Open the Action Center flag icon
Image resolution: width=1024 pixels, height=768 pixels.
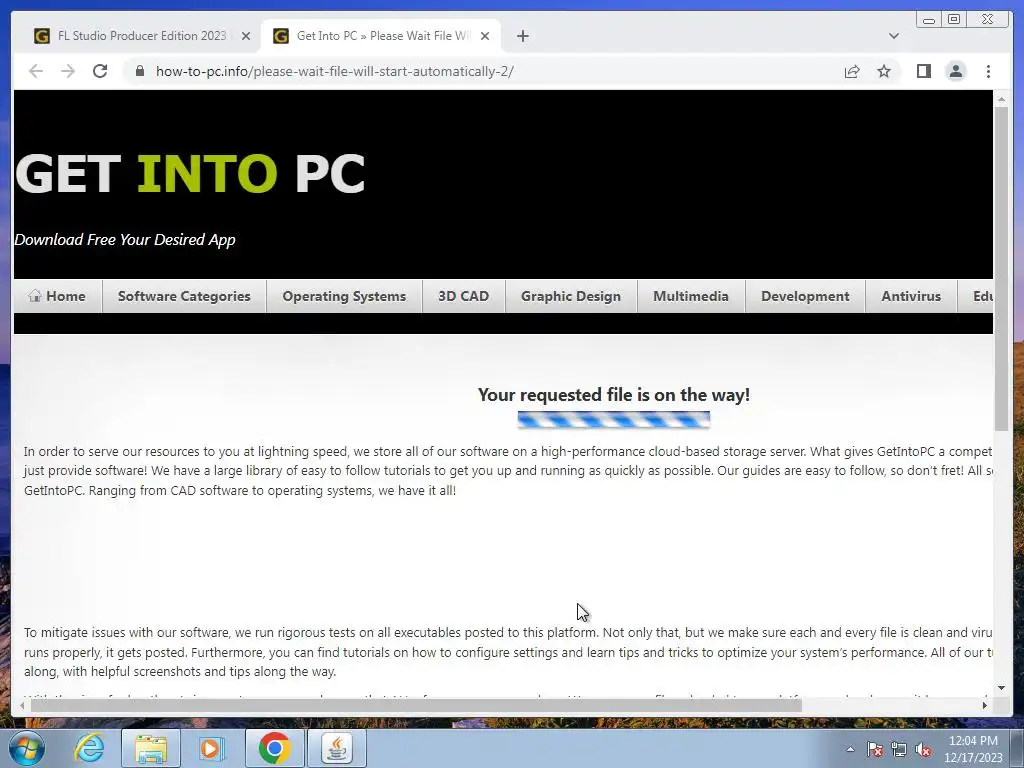tap(875, 749)
